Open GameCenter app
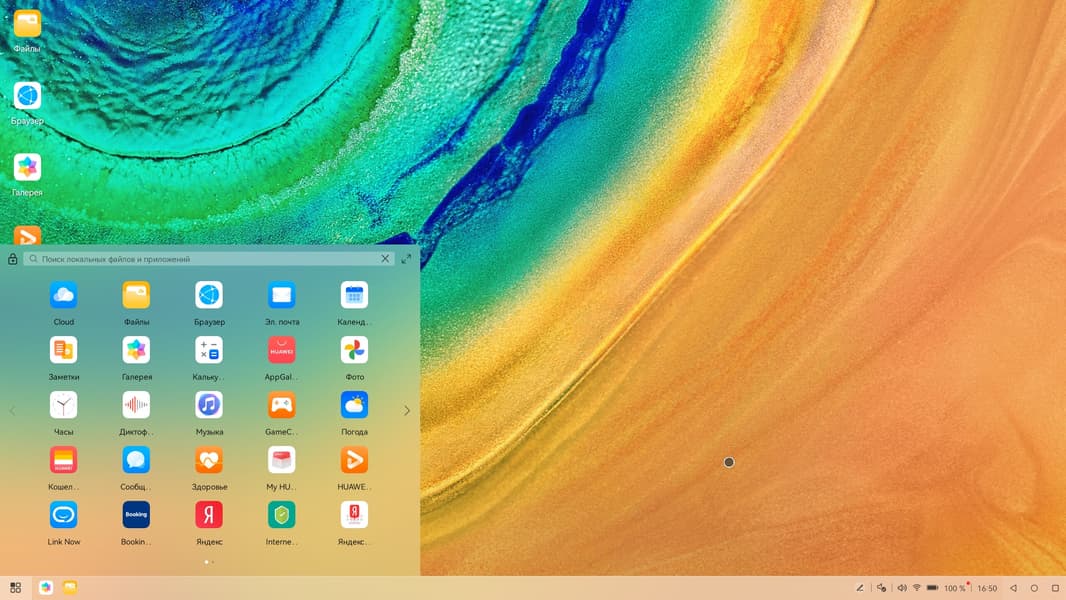Image resolution: width=1066 pixels, height=600 pixels. [x=281, y=406]
